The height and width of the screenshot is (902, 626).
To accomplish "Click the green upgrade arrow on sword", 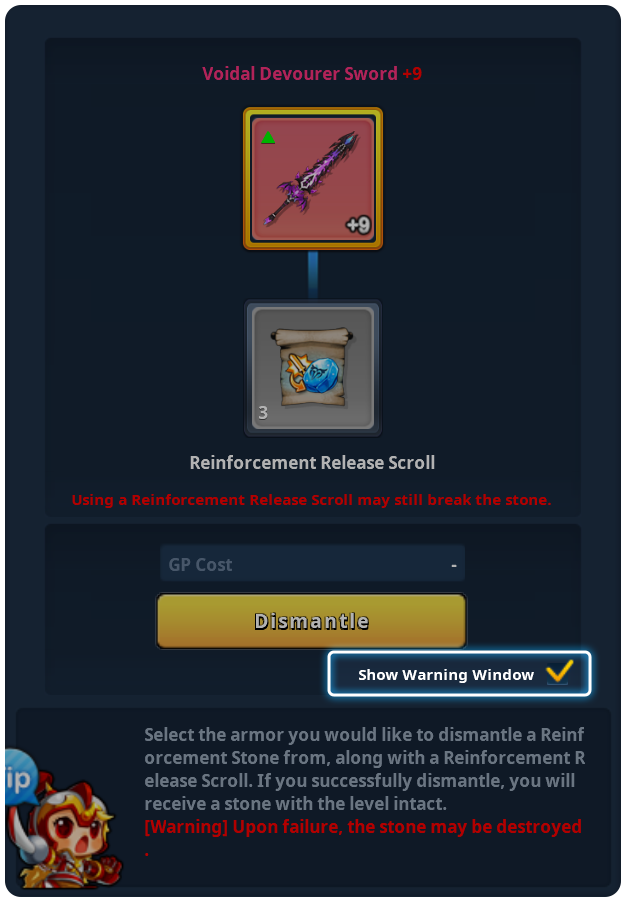I will [x=268, y=137].
